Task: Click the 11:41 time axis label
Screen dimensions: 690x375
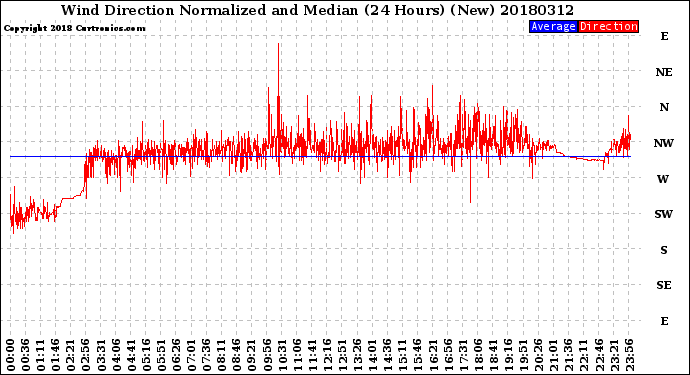Action: pyautogui.click(x=312, y=355)
